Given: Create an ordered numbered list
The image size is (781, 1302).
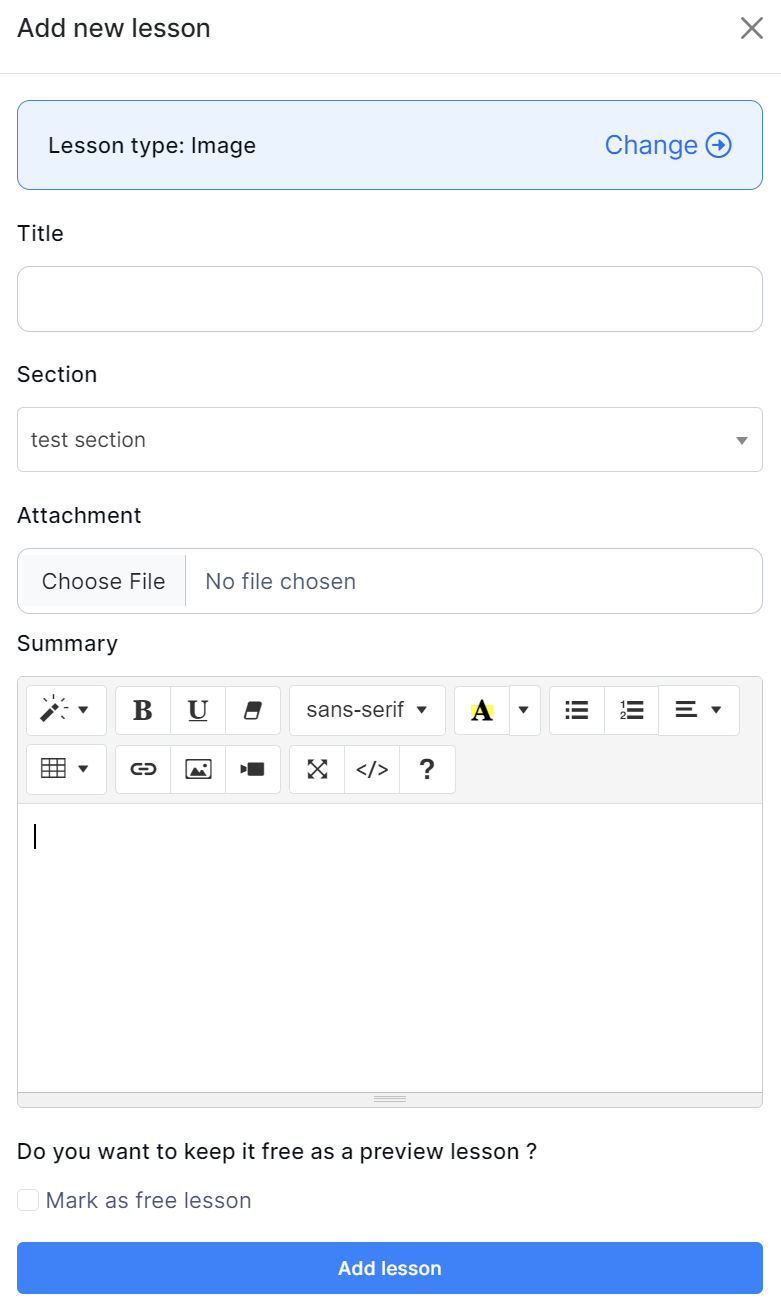Looking at the screenshot, I should tap(631, 710).
